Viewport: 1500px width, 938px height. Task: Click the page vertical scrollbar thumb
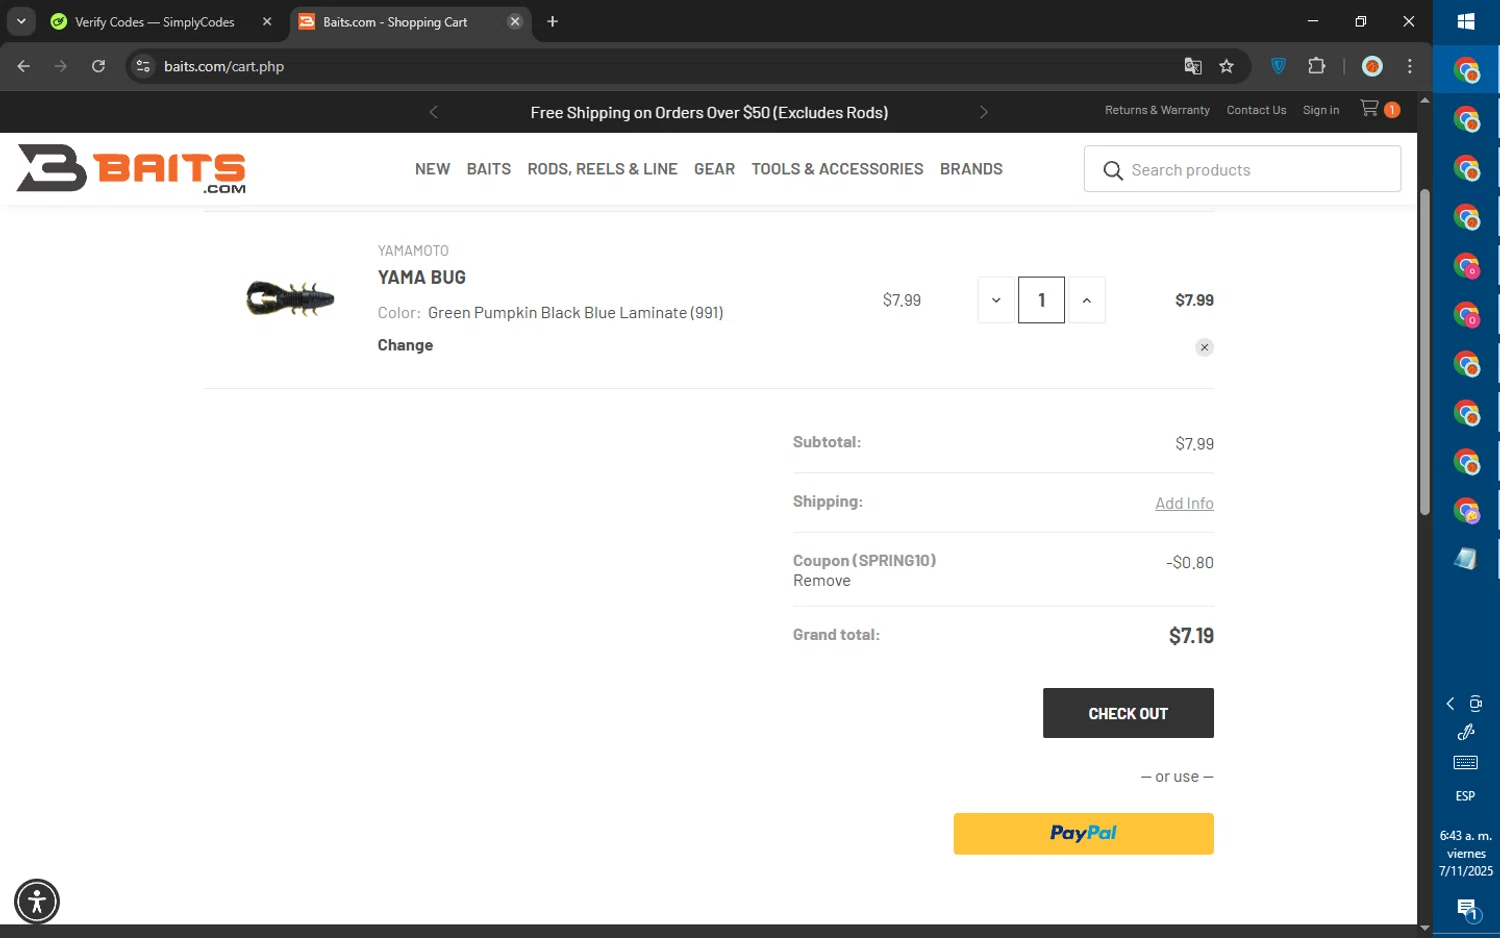click(1424, 352)
